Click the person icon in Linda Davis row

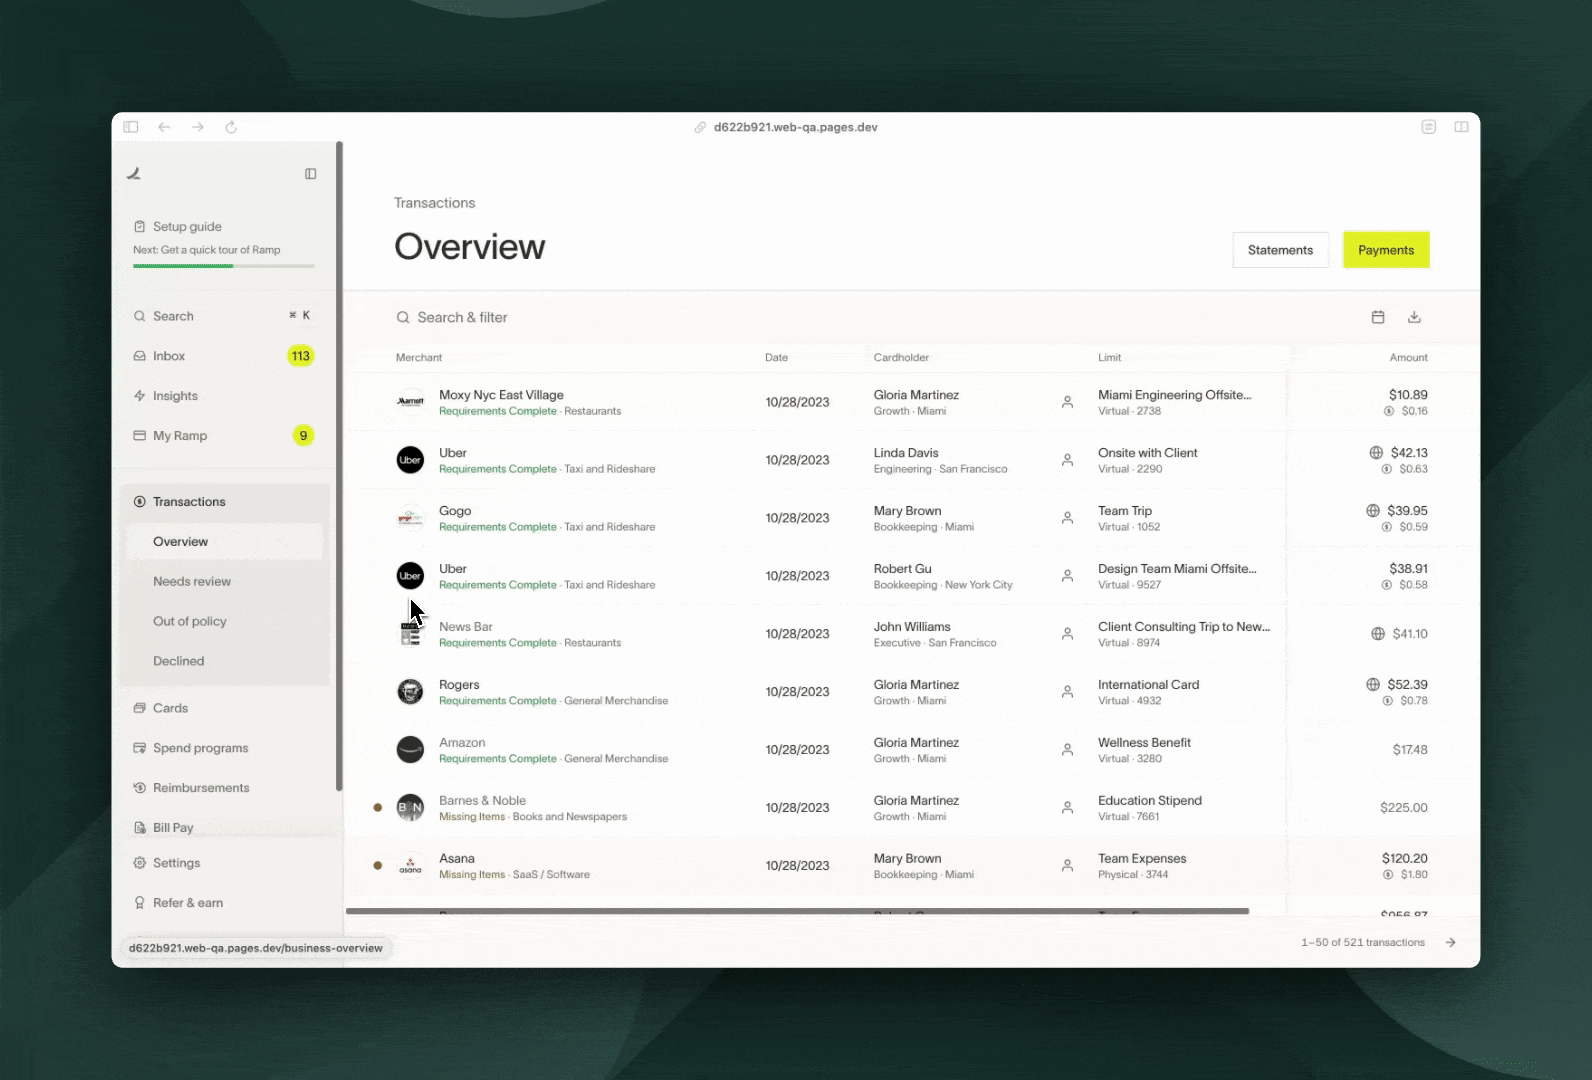(1067, 460)
